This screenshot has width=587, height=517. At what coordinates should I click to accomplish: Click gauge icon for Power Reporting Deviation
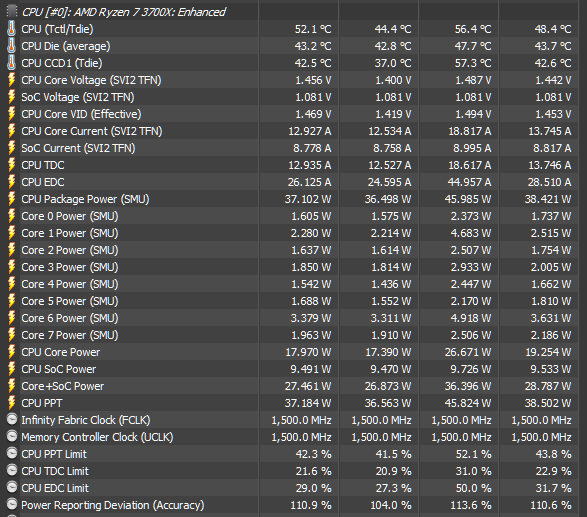click(12, 504)
